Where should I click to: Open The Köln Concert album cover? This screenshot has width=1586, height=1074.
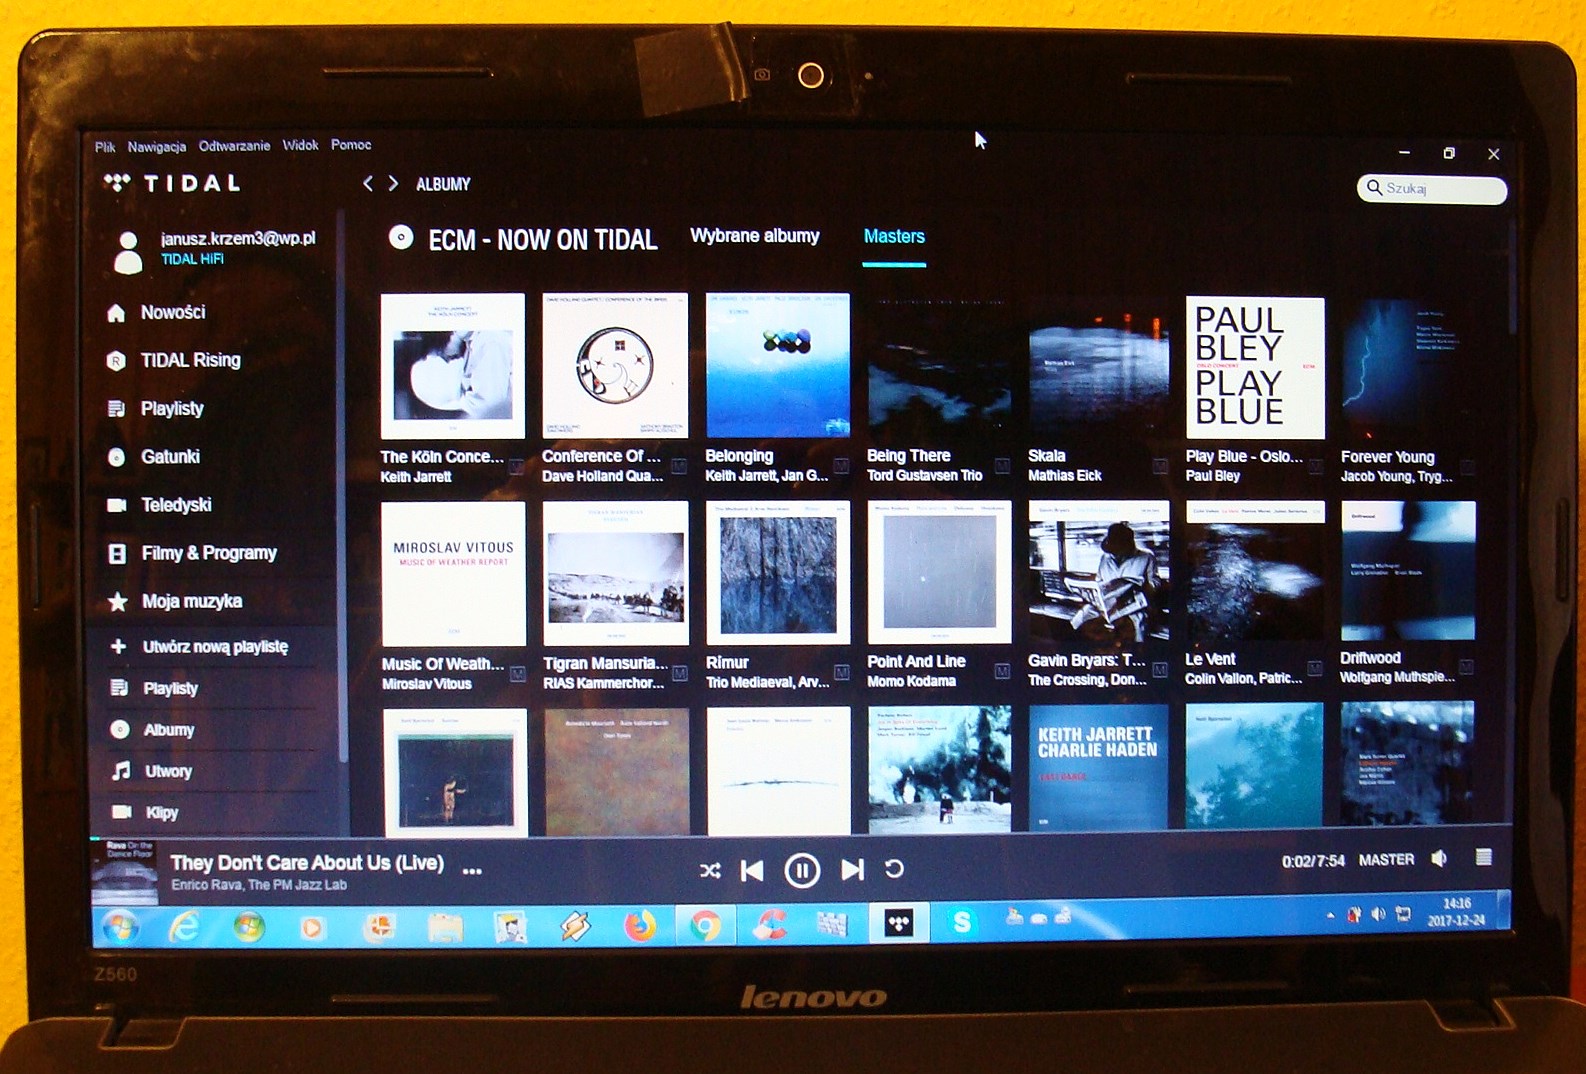pos(453,366)
